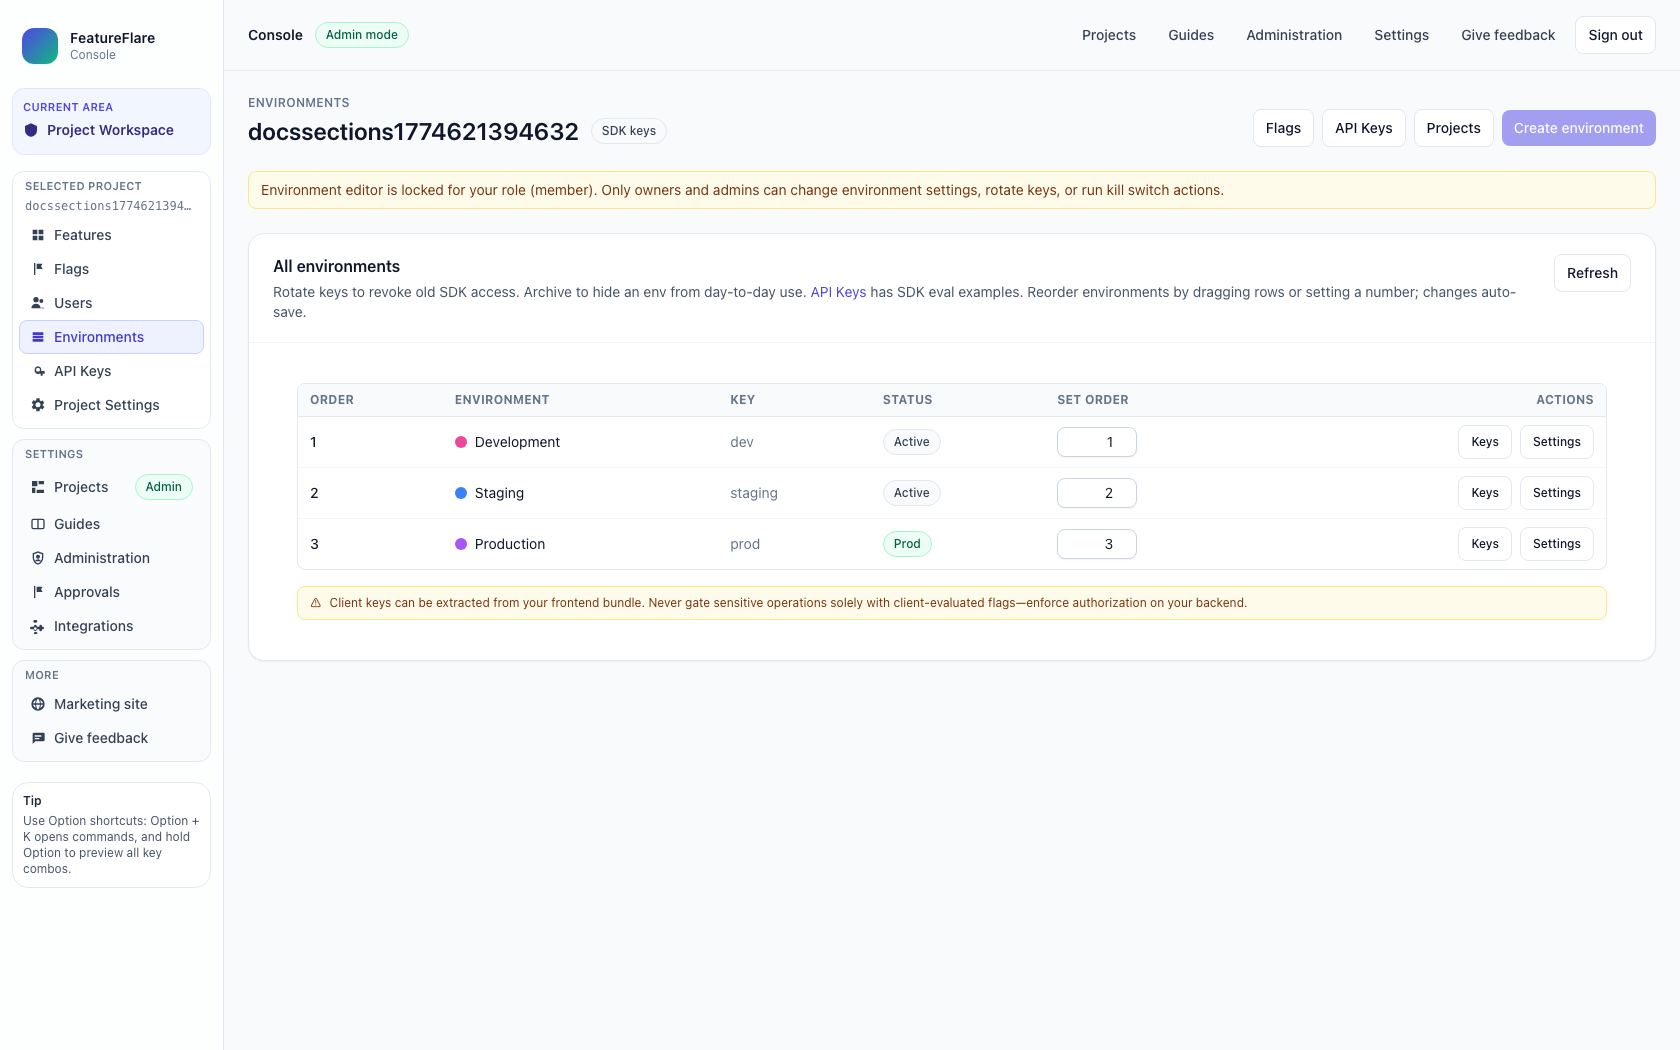Click the Features grid icon in sidebar
The image size is (1680, 1050).
click(x=38, y=235)
